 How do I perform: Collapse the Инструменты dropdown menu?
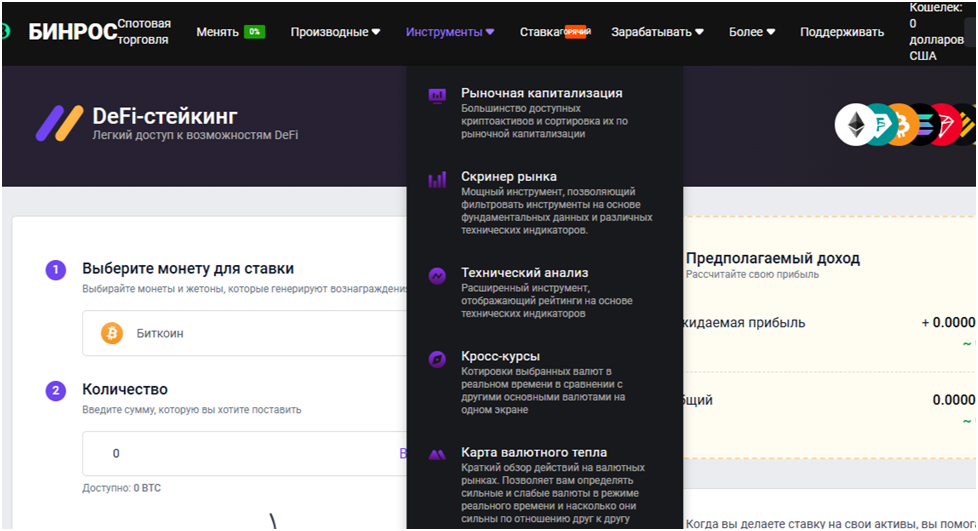coord(450,32)
